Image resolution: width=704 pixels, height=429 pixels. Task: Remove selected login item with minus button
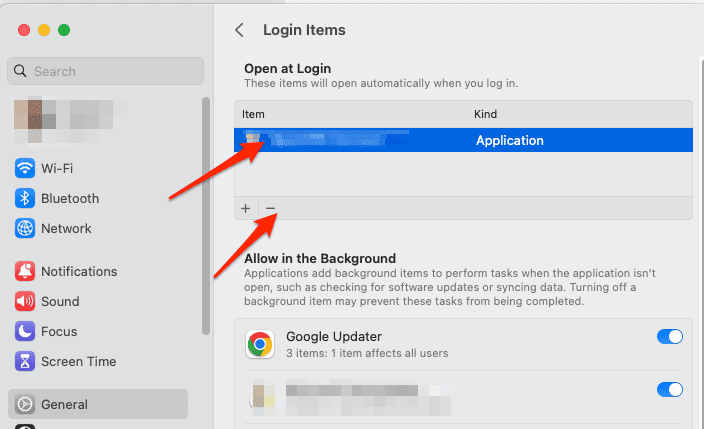[x=270, y=208]
